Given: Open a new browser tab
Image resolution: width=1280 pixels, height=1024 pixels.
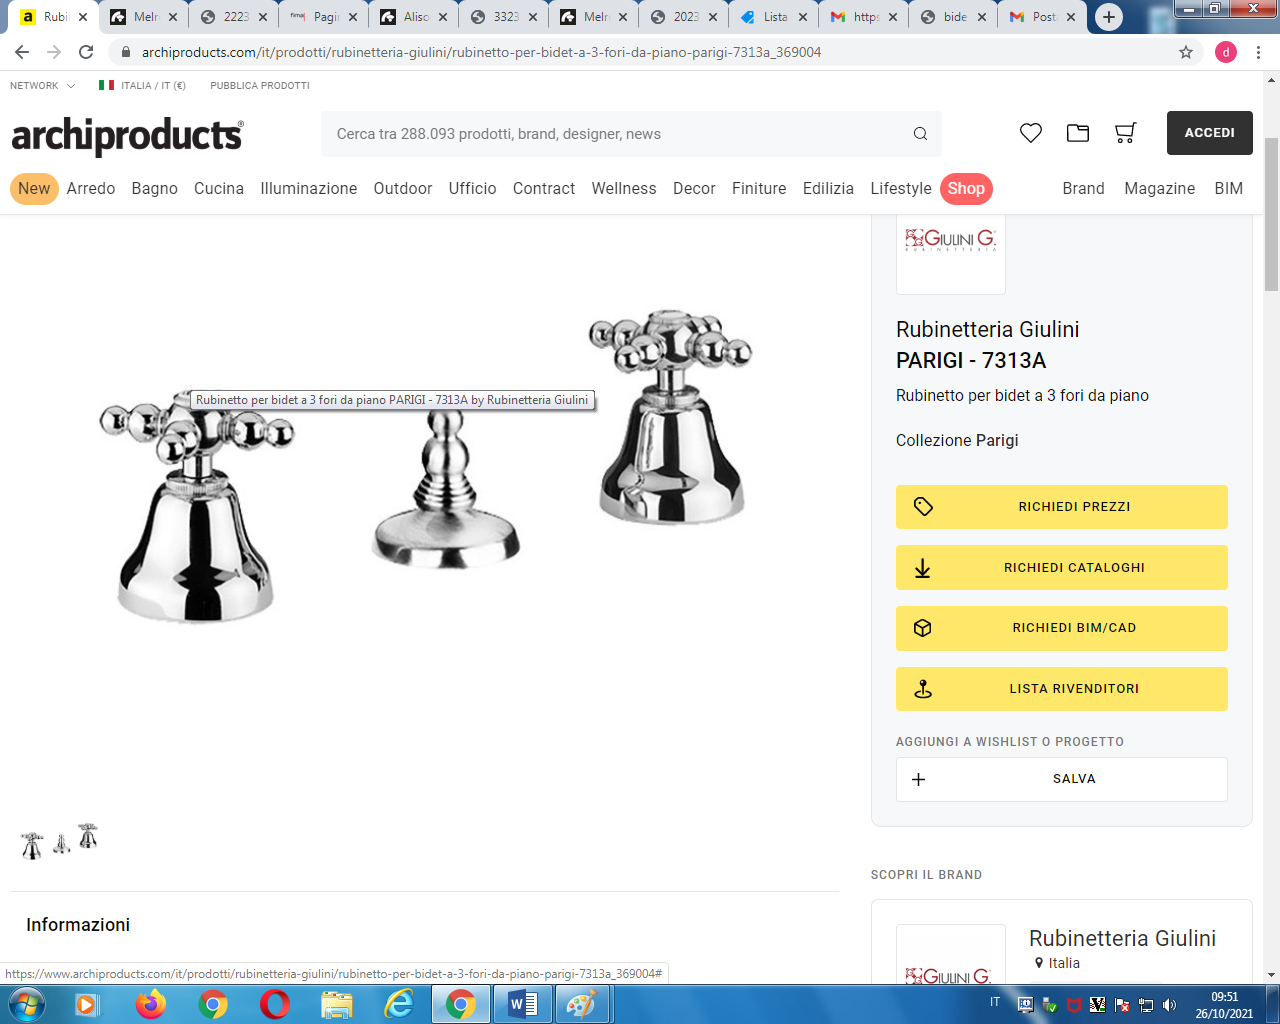Looking at the screenshot, I should (1109, 17).
